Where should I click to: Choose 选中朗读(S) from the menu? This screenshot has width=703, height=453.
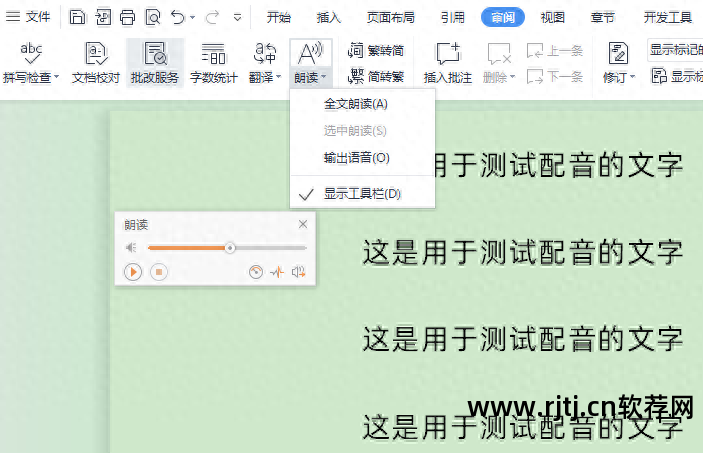[362, 131]
